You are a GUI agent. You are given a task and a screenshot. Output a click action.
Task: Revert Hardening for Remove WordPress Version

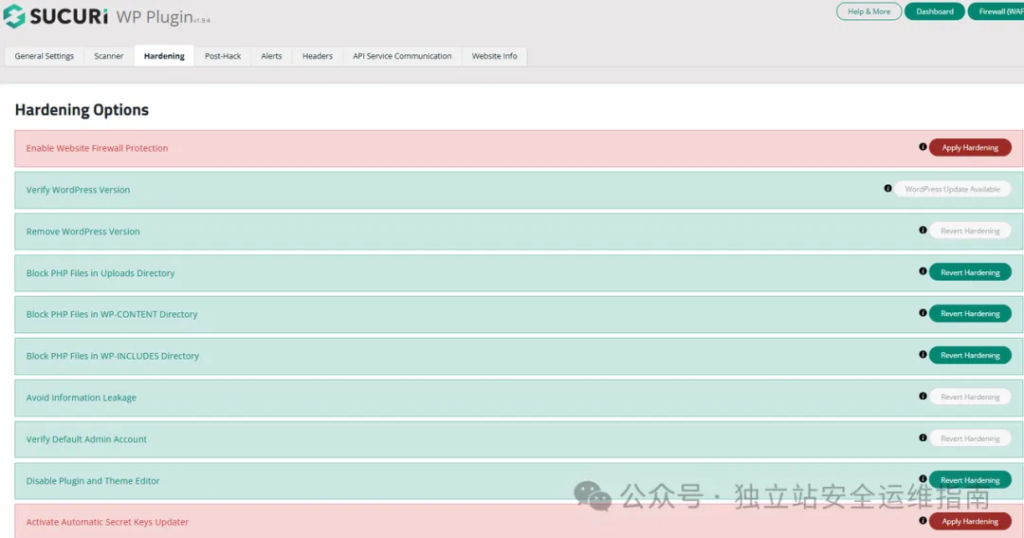(970, 230)
